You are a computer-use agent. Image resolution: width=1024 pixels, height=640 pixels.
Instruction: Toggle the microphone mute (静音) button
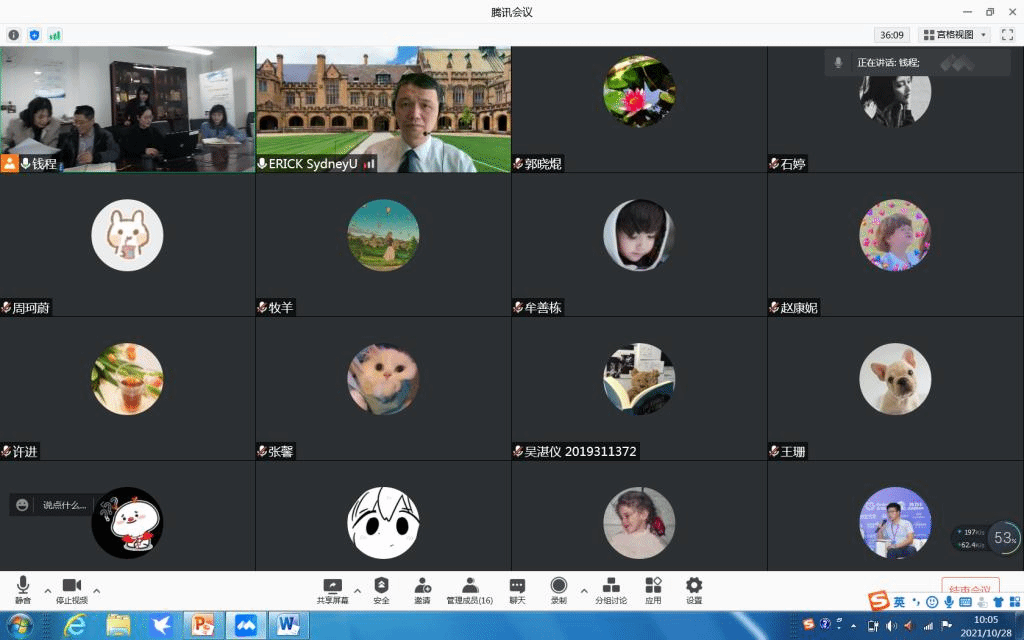click(23, 589)
